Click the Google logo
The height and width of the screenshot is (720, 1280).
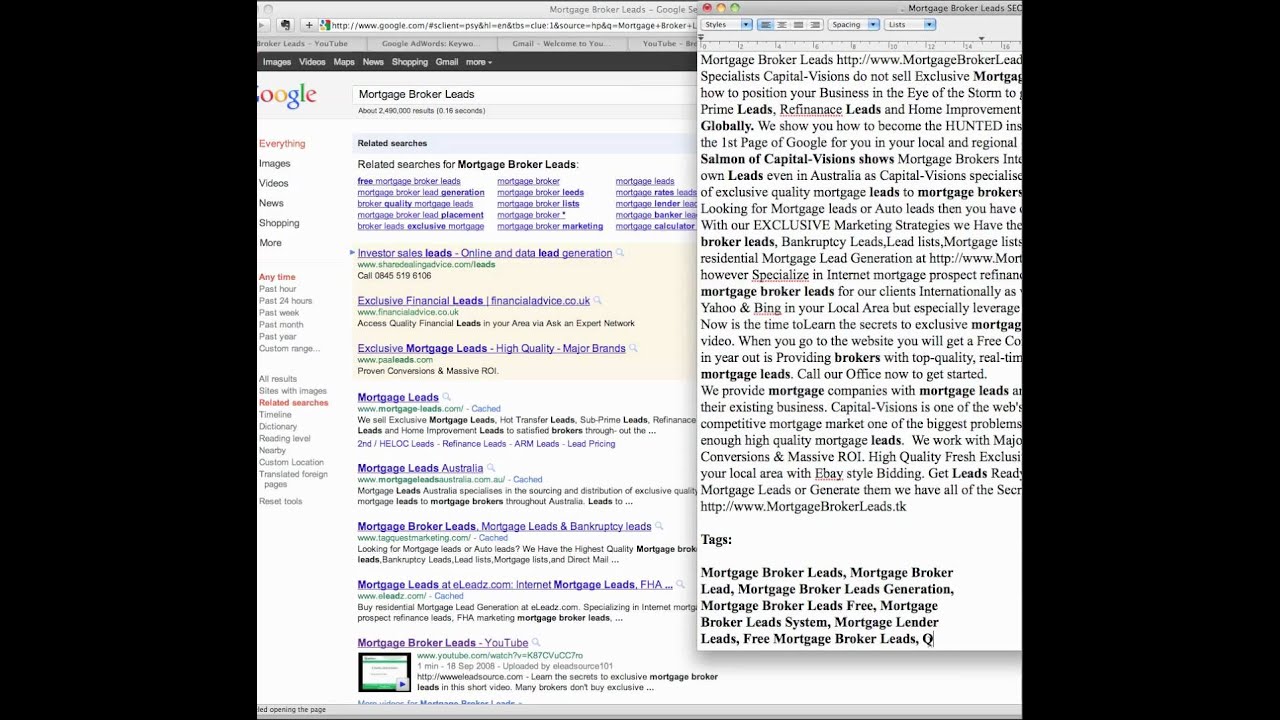click(x=287, y=96)
